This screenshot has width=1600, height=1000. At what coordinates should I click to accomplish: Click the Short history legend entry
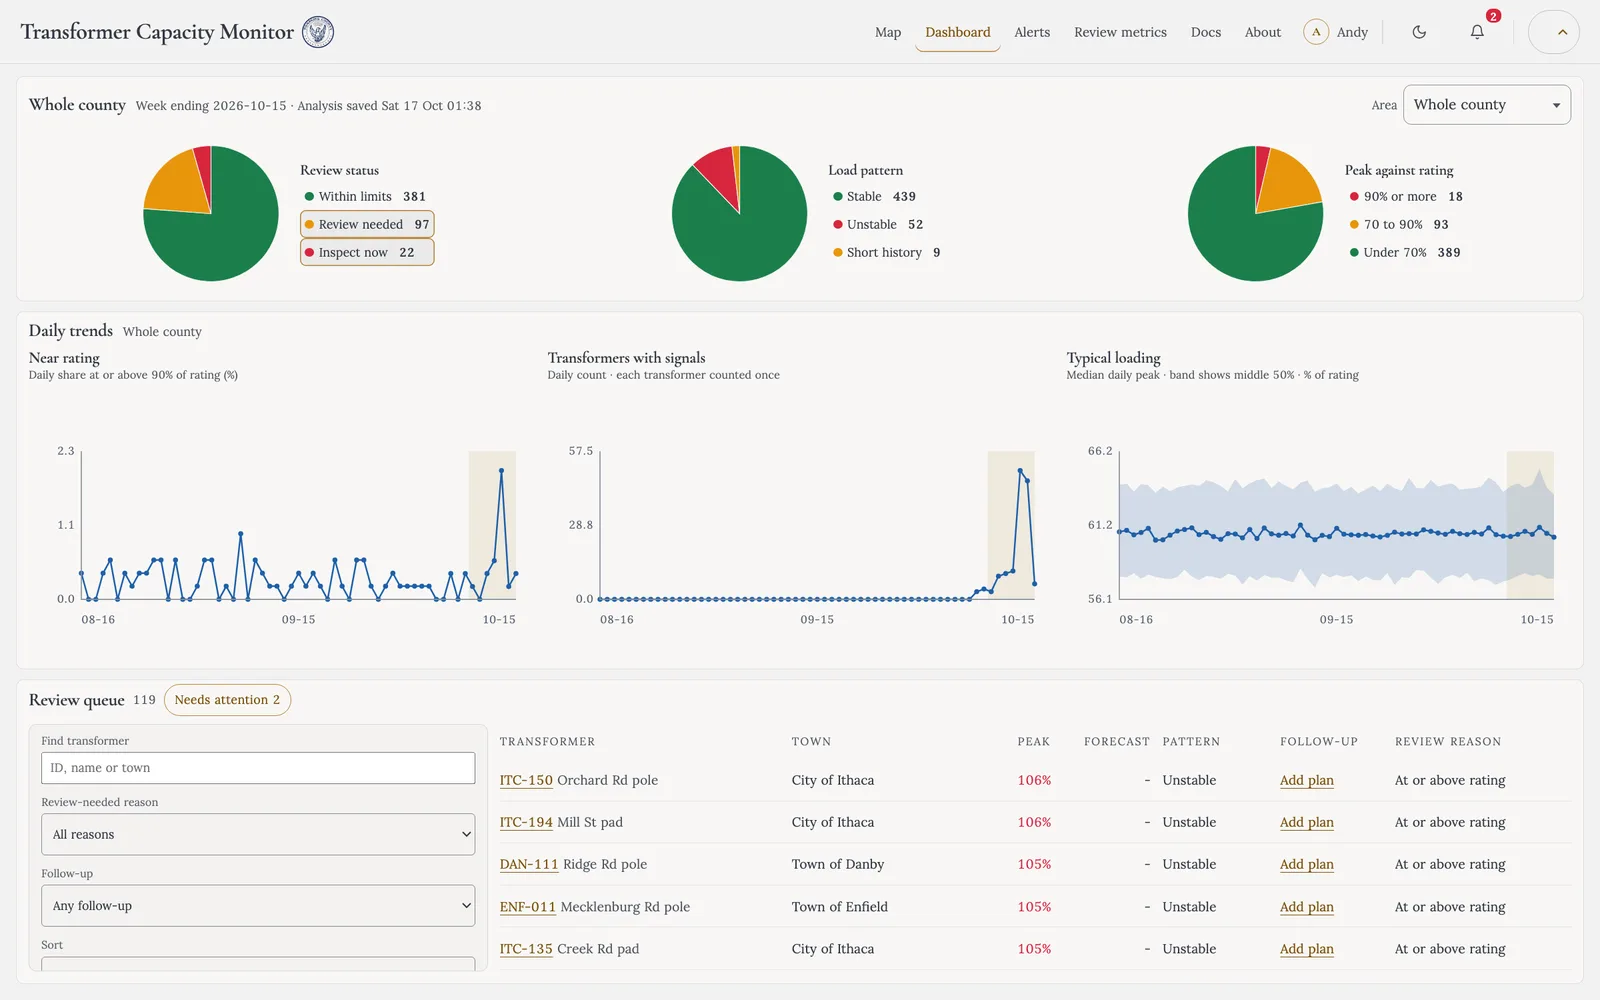click(x=886, y=252)
